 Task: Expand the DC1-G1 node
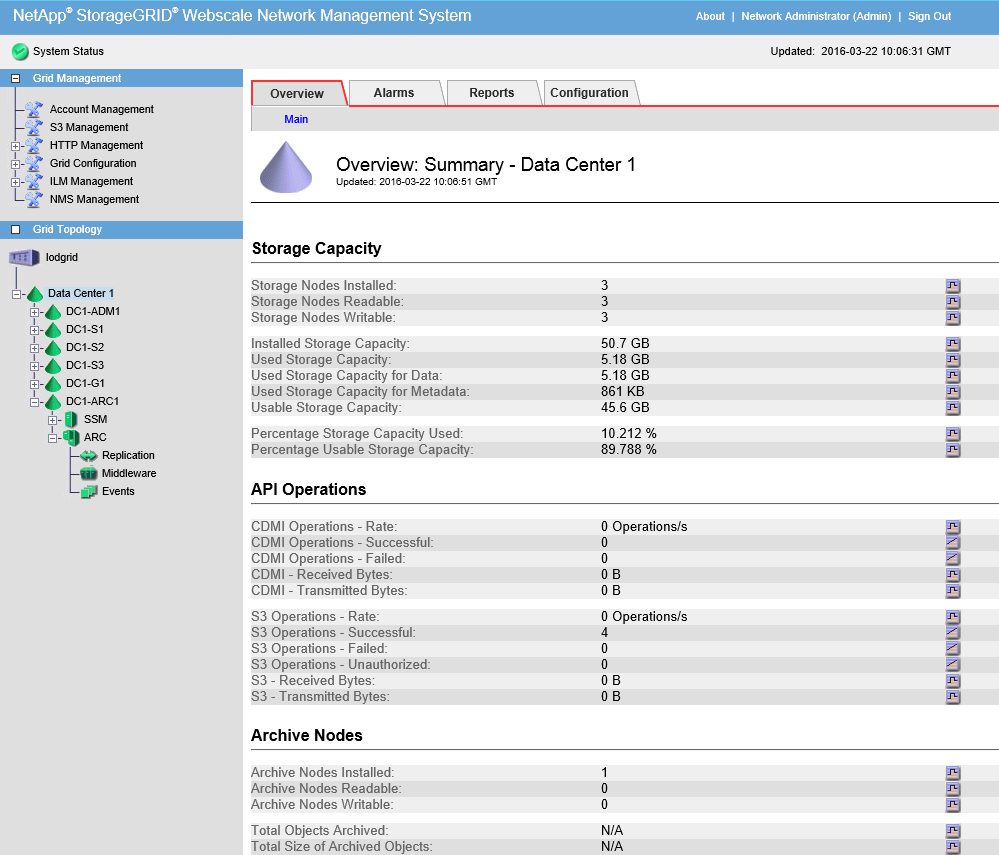pyautogui.click(x=34, y=384)
